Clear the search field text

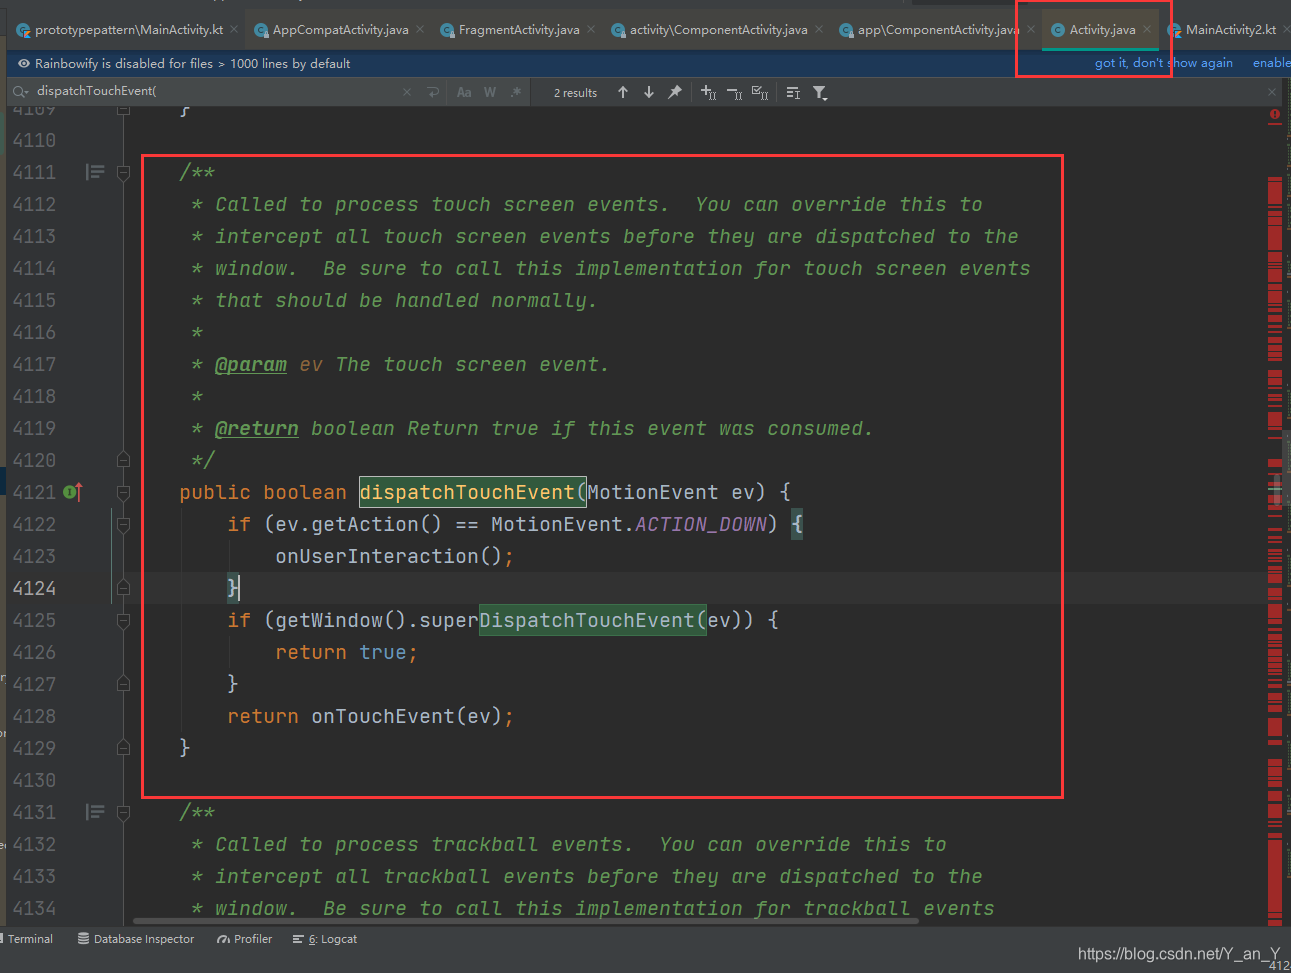coord(407,92)
